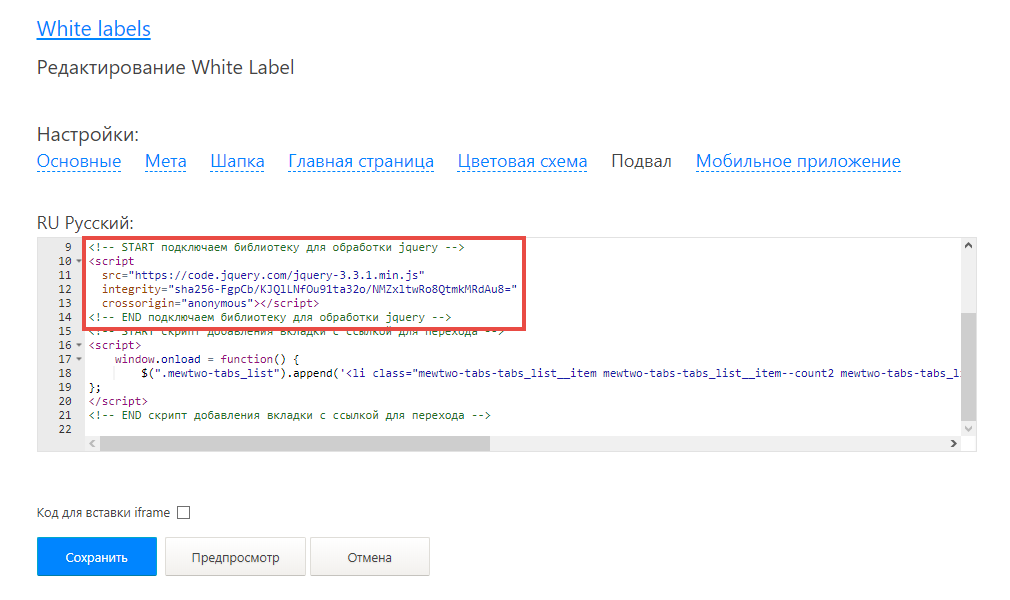Viewport: 1010px width, 600px height.
Task: Click the Сохранить button
Action: pos(97,556)
